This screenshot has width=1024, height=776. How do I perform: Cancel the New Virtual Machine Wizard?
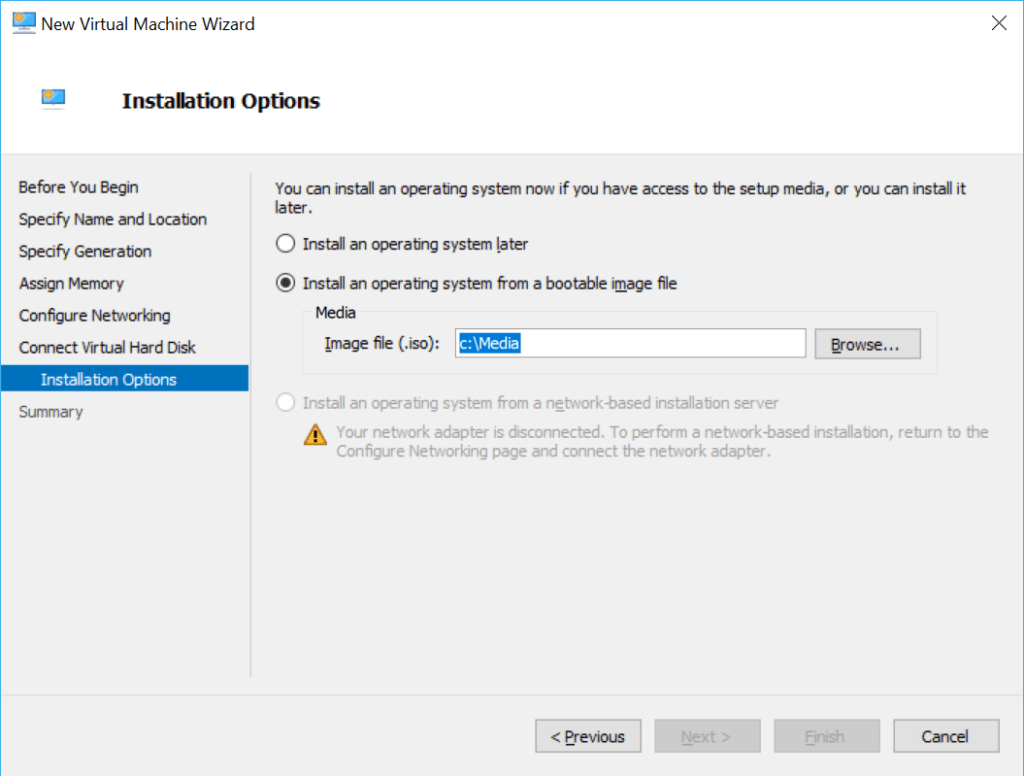coord(946,736)
